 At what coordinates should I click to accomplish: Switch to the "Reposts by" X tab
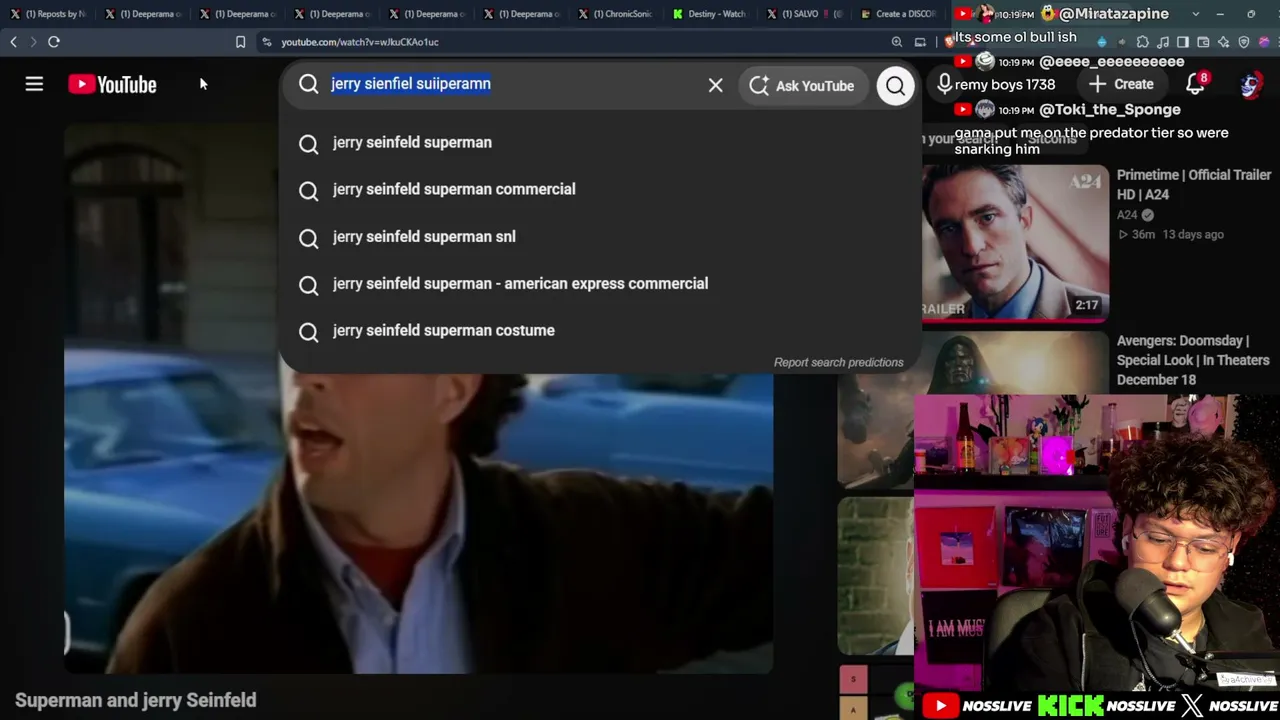[47, 14]
